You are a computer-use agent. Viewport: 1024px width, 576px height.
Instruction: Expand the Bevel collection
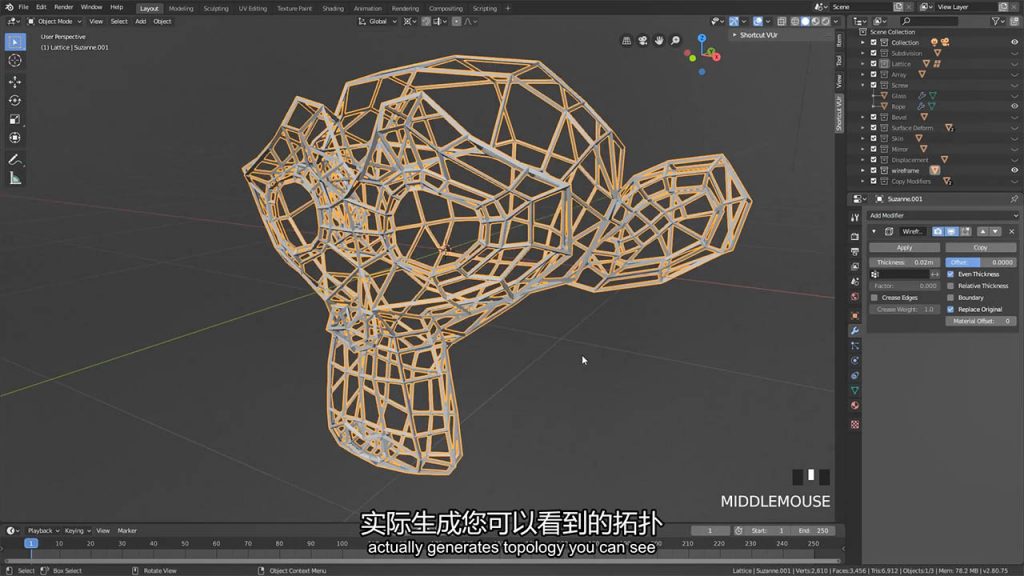pos(863,118)
